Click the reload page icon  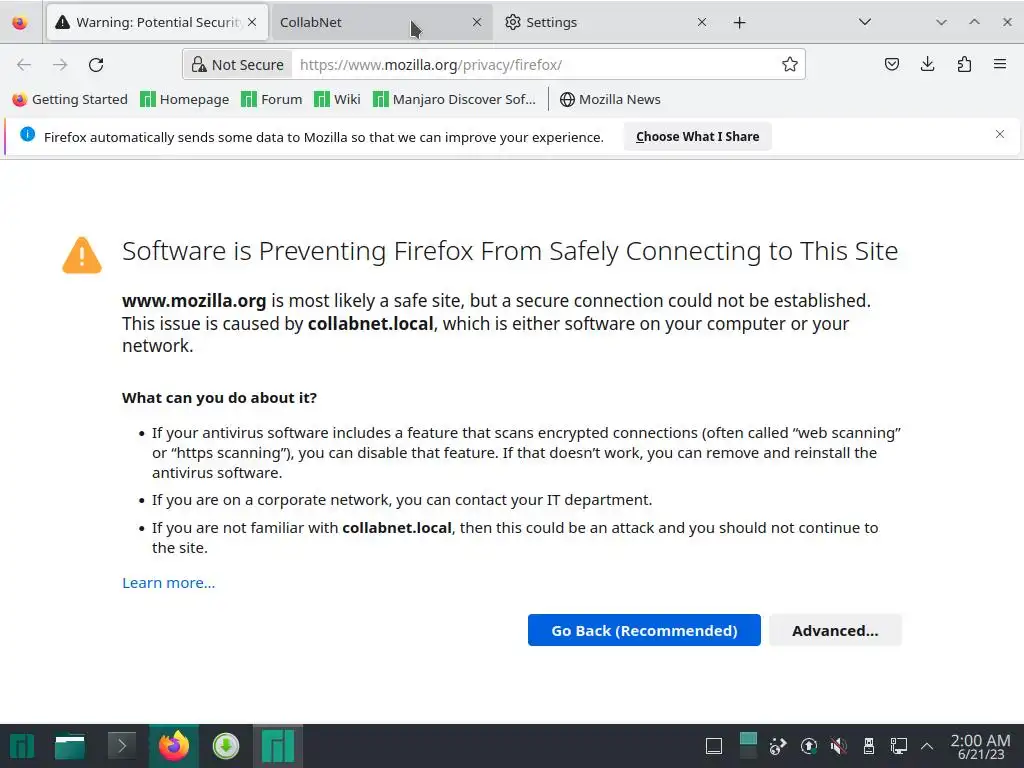pos(96,65)
